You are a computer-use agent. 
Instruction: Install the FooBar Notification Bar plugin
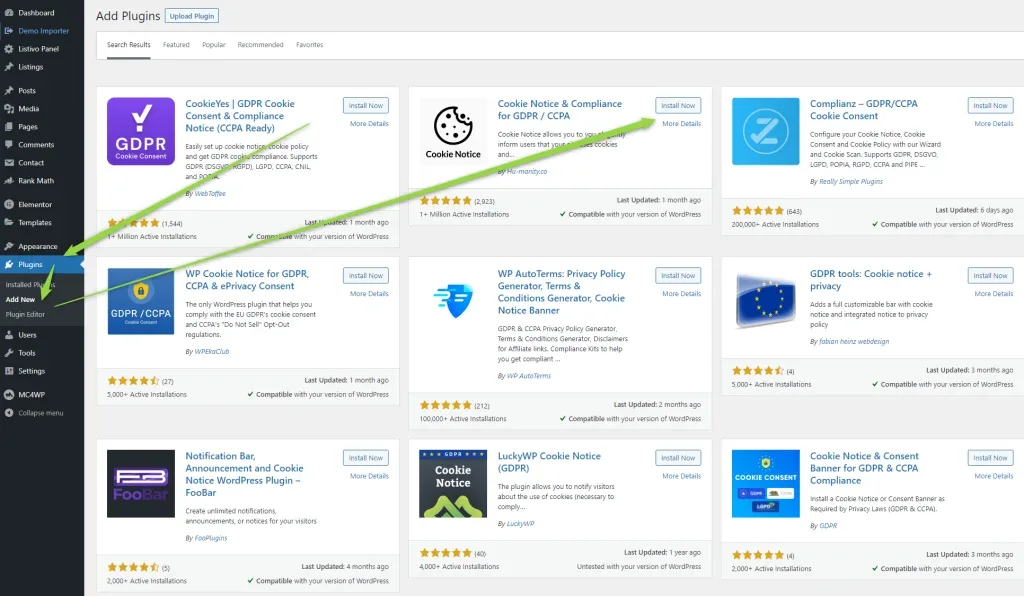point(366,458)
